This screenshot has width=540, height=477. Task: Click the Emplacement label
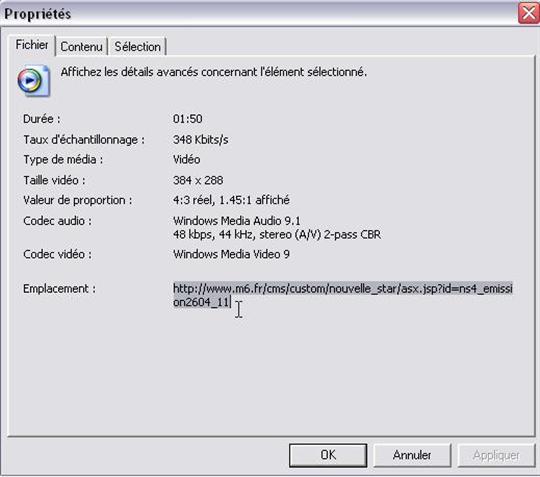(x=59, y=289)
